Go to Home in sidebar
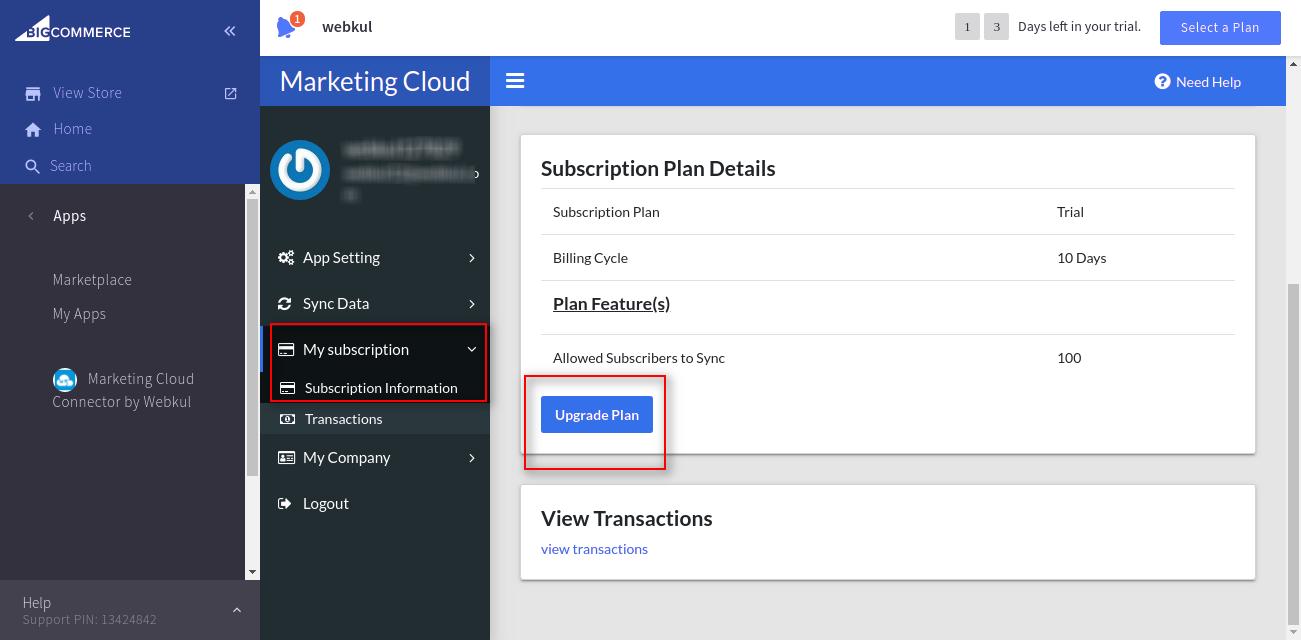Screen dimensions: 1301x640 click(x=72, y=129)
